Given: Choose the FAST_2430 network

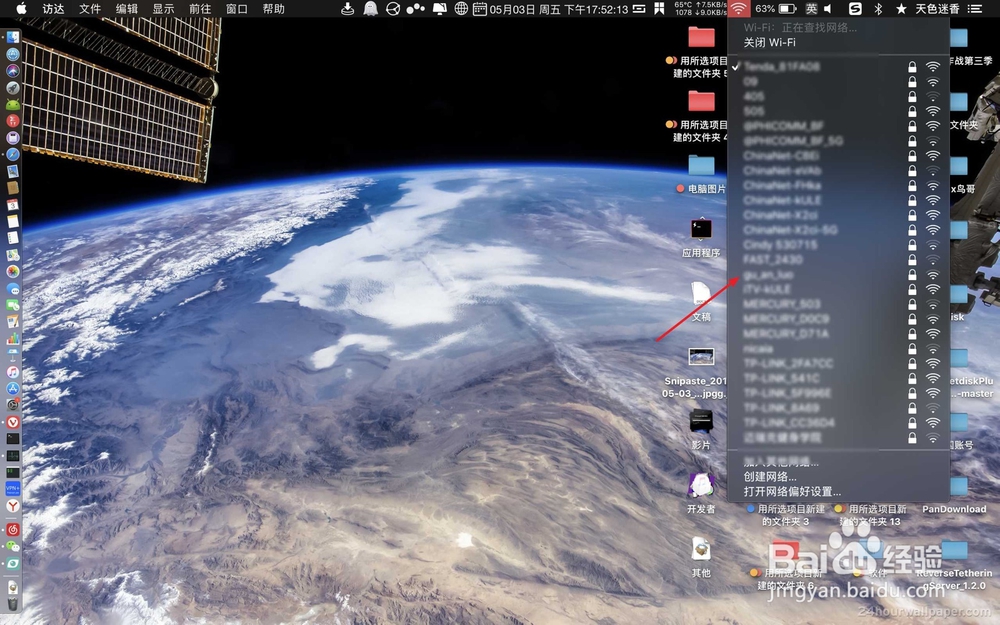Looking at the screenshot, I should 838,260.
